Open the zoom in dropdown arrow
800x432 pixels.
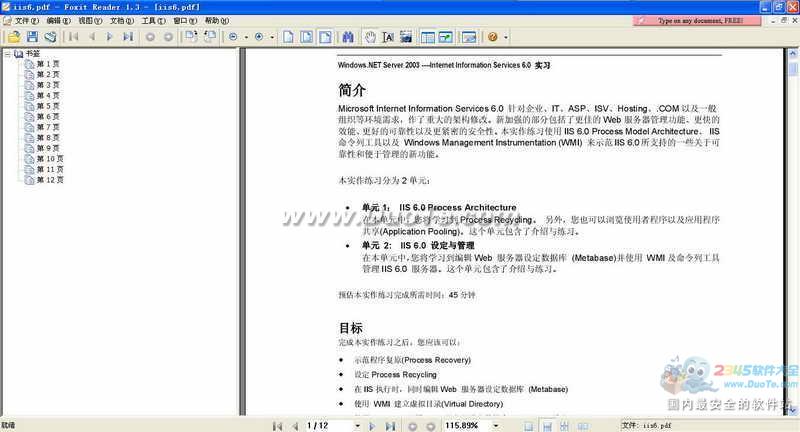coord(272,37)
